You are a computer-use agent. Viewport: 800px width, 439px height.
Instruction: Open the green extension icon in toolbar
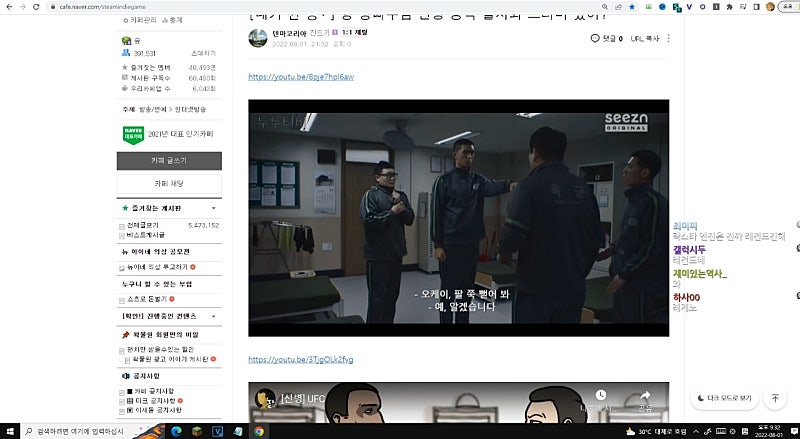coord(648,7)
